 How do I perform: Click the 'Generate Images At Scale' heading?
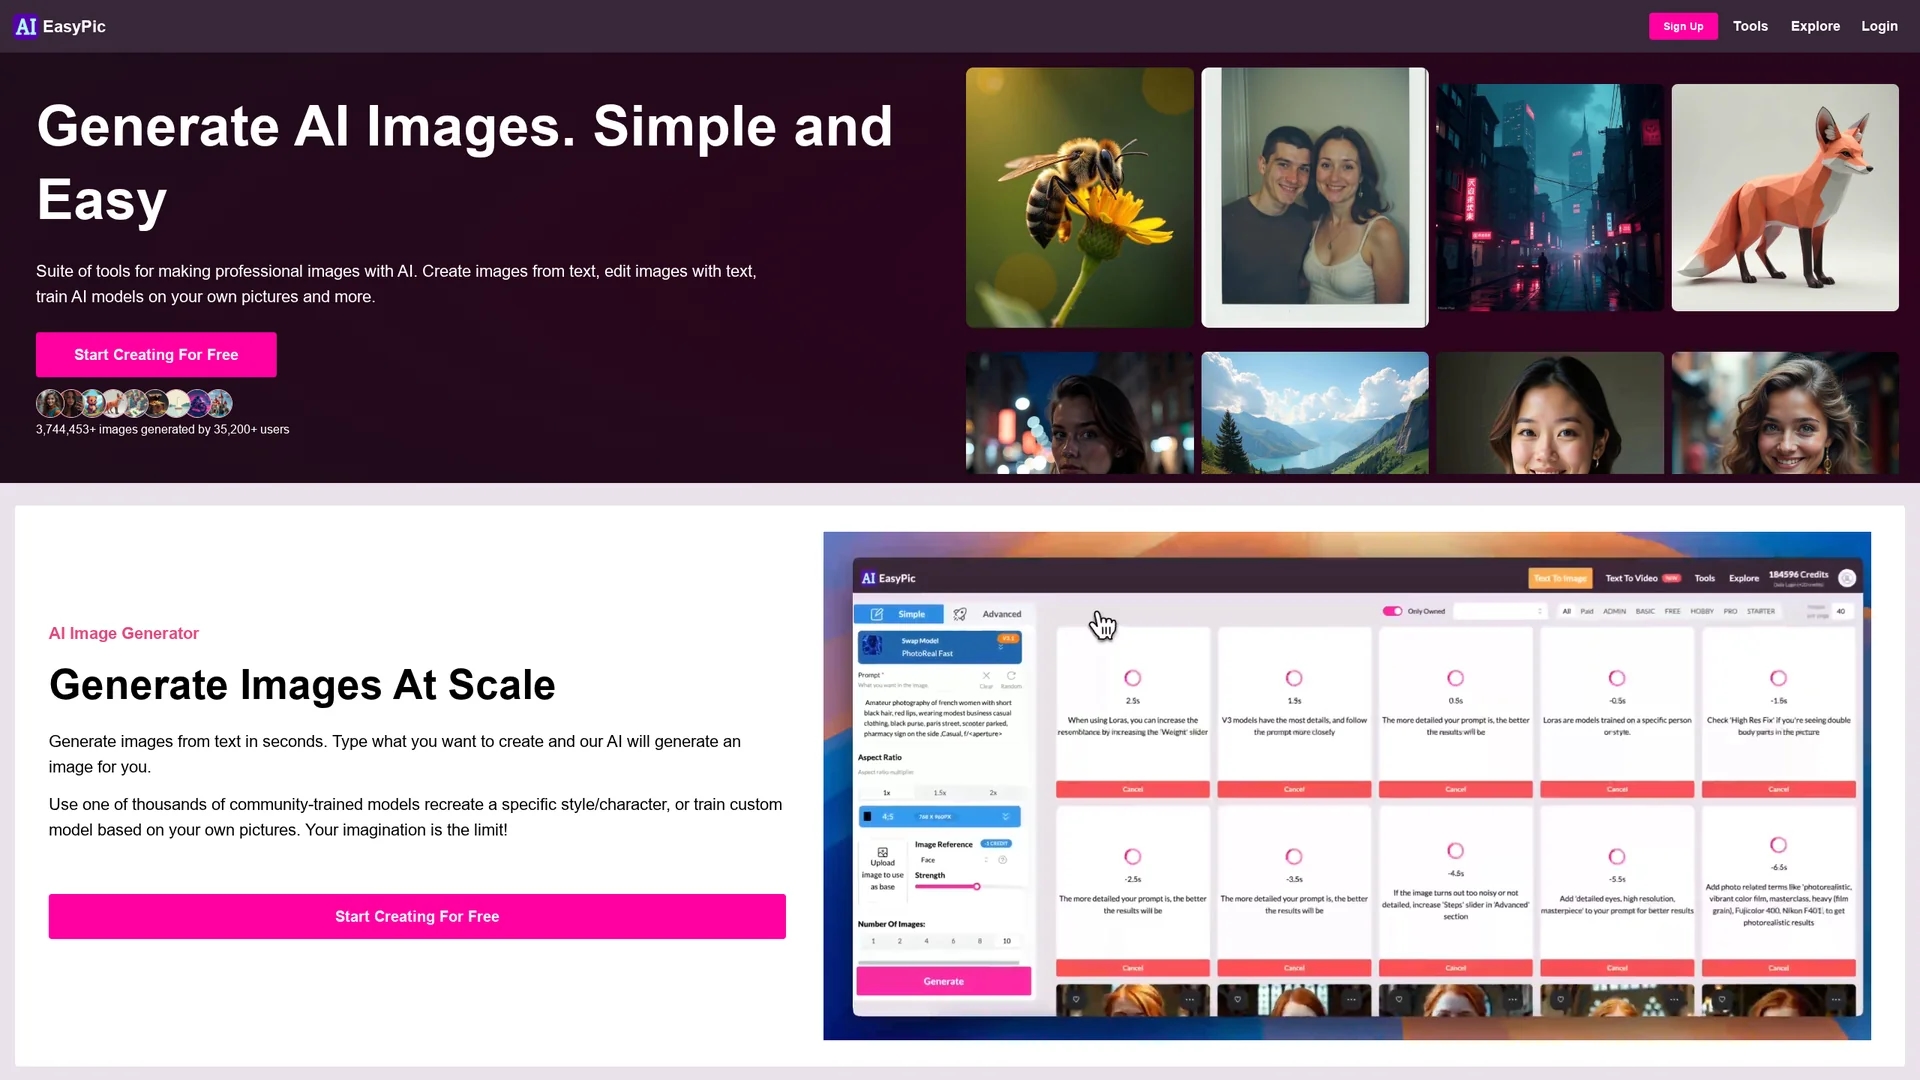click(x=302, y=685)
